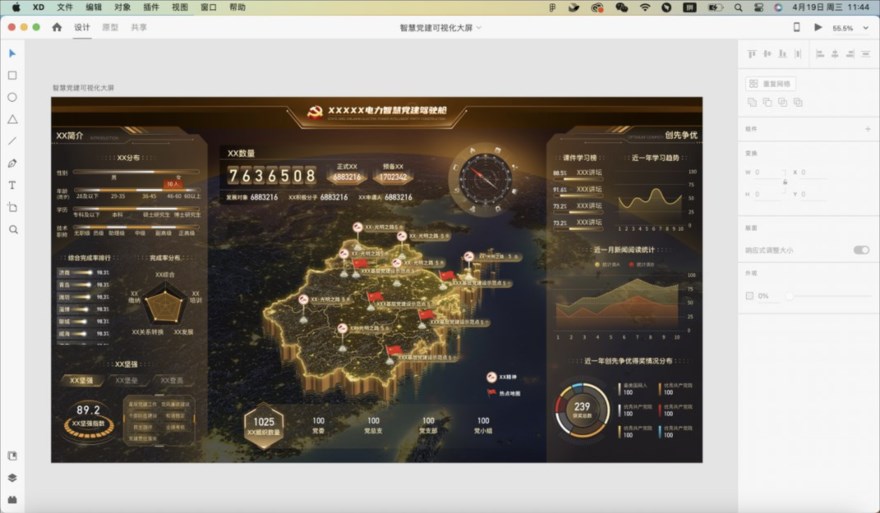Select the Pen tool
This screenshot has width=880, height=513.
point(12,163)
